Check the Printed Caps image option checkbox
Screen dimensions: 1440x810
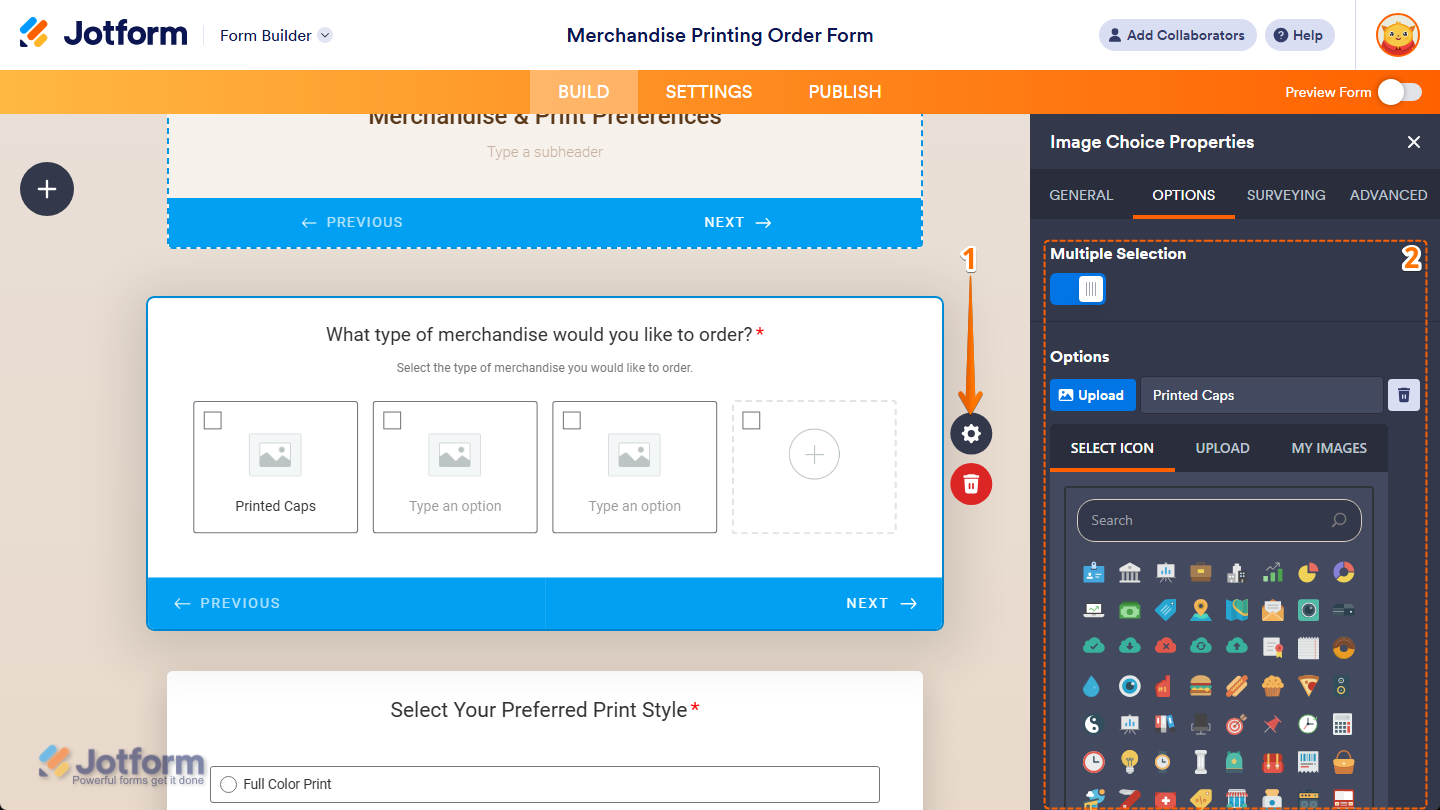click(x=213, y=420)
